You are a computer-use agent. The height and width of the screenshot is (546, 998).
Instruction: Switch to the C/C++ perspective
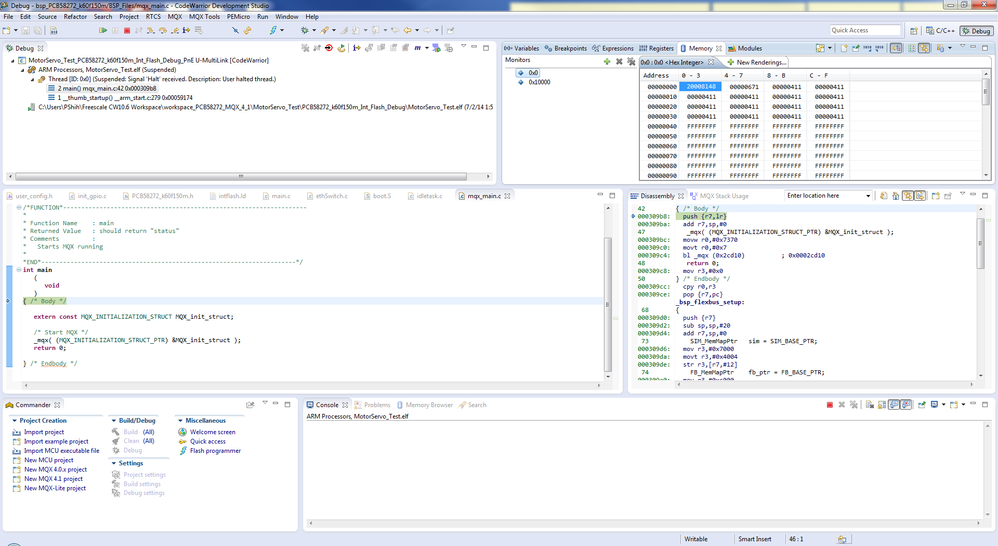point(938,31)
